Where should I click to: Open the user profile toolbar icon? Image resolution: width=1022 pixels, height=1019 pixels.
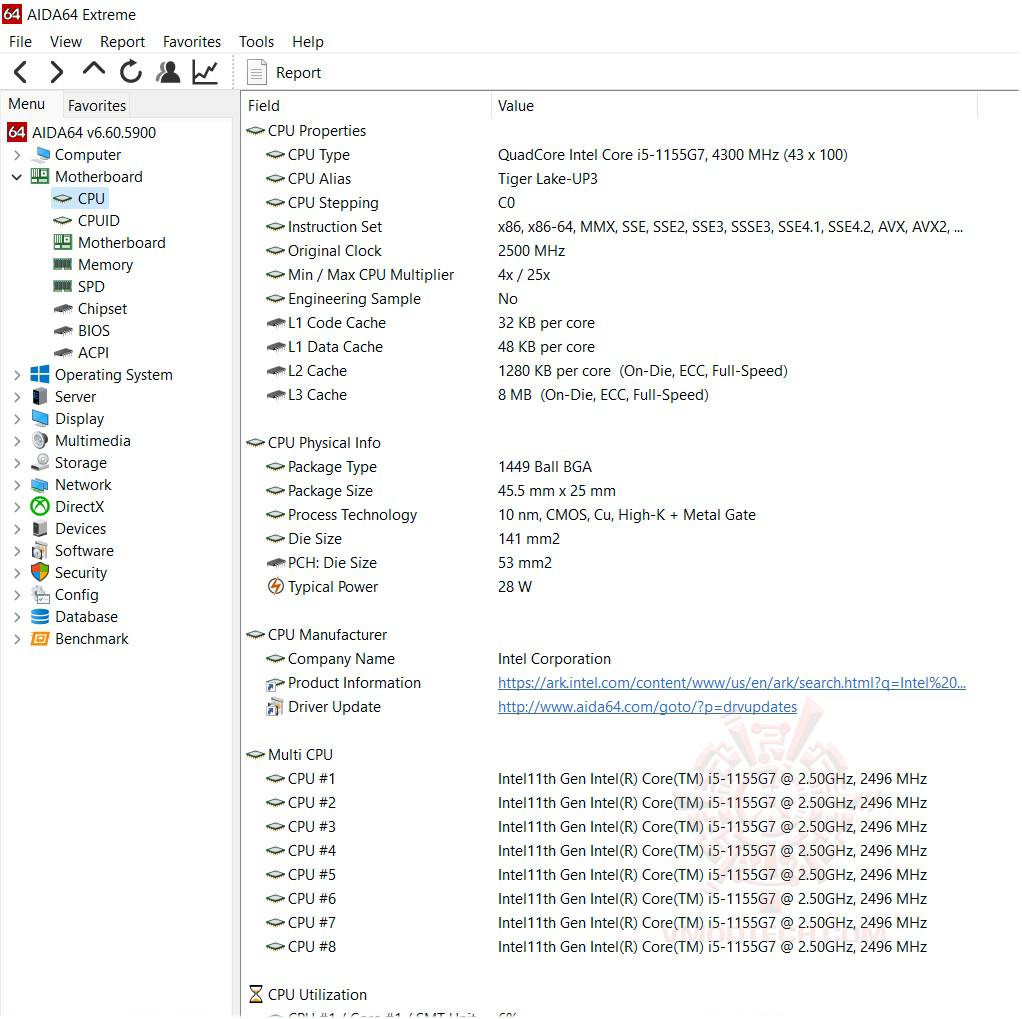[168, 72]
